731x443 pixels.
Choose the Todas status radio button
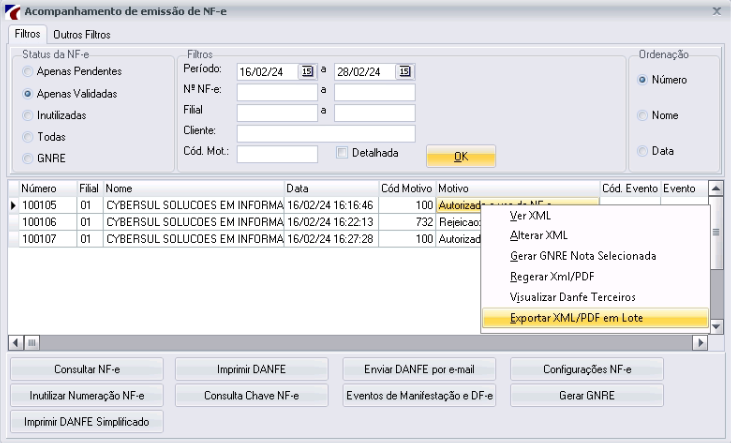point(28,137)
